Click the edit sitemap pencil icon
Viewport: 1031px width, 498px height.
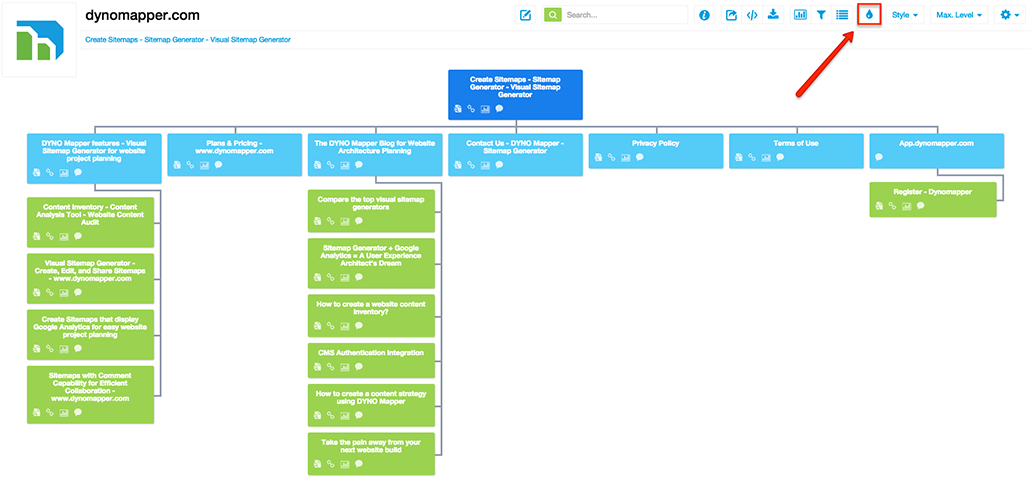pyautogui.click(x=525, y=14)
